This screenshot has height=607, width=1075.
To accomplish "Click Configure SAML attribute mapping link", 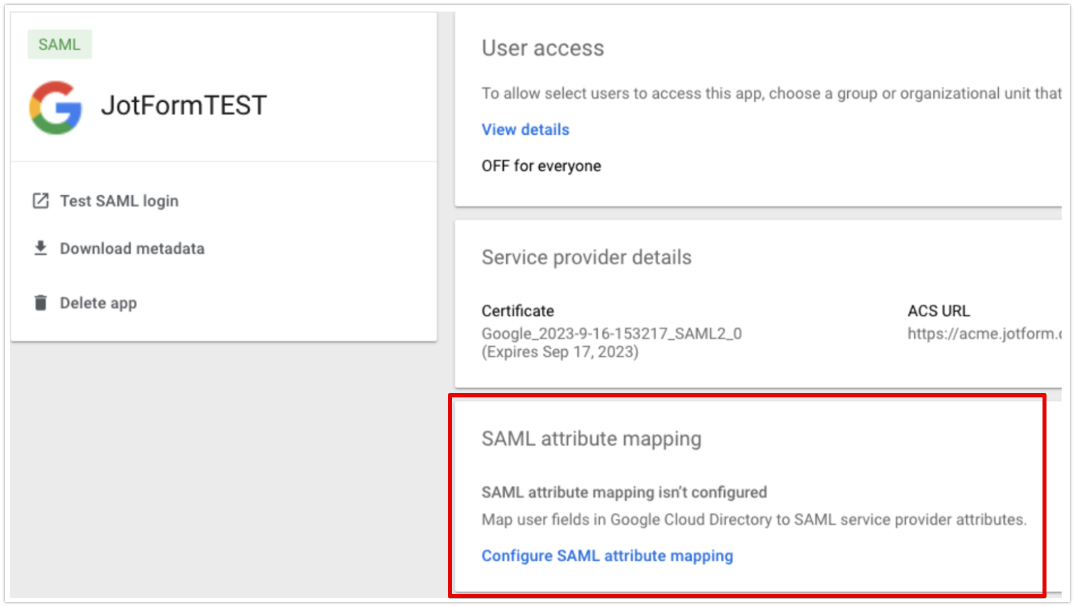I will pyautogui.click(x=607, y=556).
